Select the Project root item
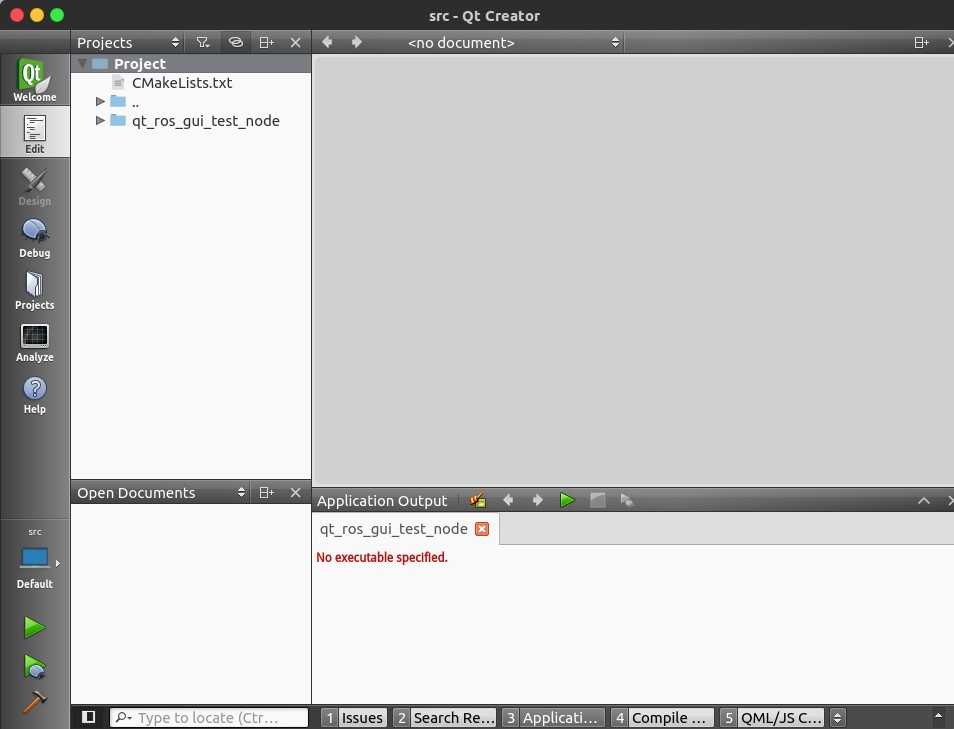Viewport: 954px width, 729px height. 139,63
